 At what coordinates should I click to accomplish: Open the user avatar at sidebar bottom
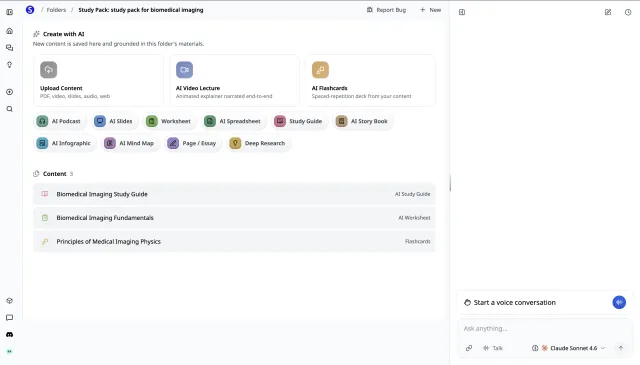point(9,351)
